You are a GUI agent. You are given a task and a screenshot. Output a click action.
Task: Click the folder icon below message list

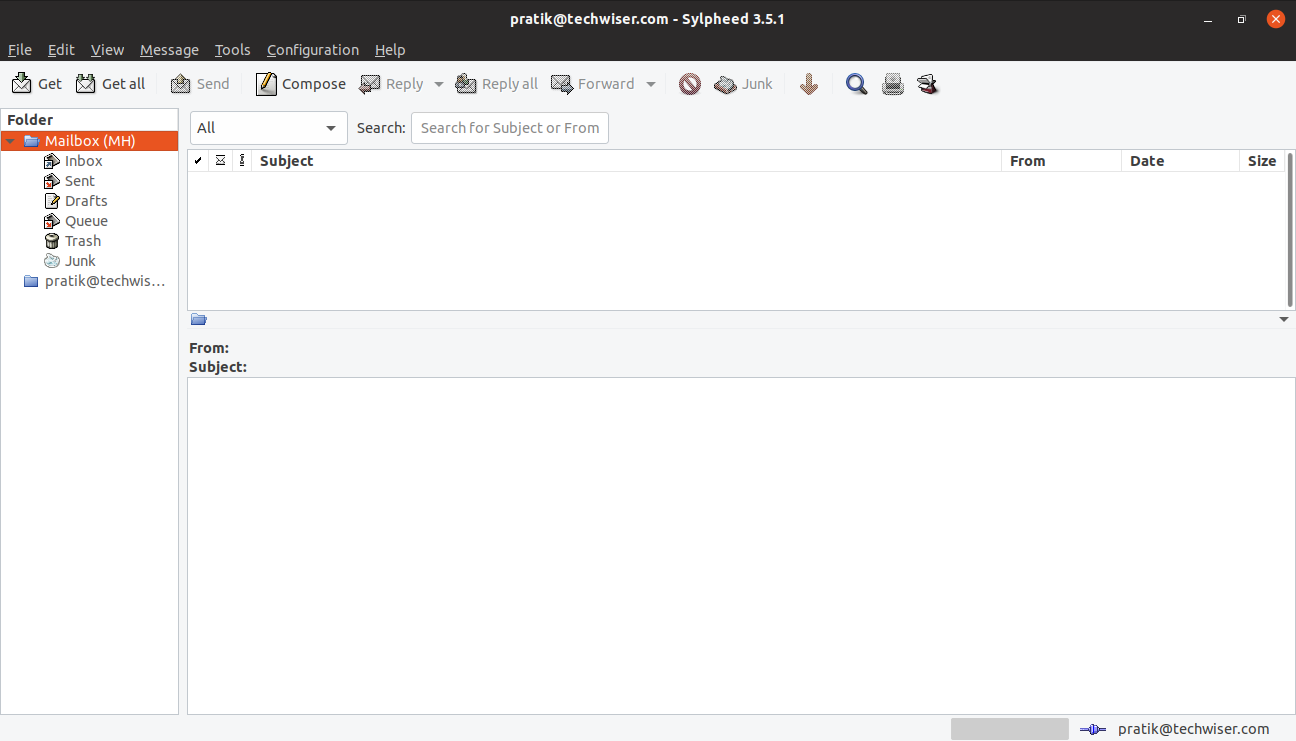tap(198, 320)
